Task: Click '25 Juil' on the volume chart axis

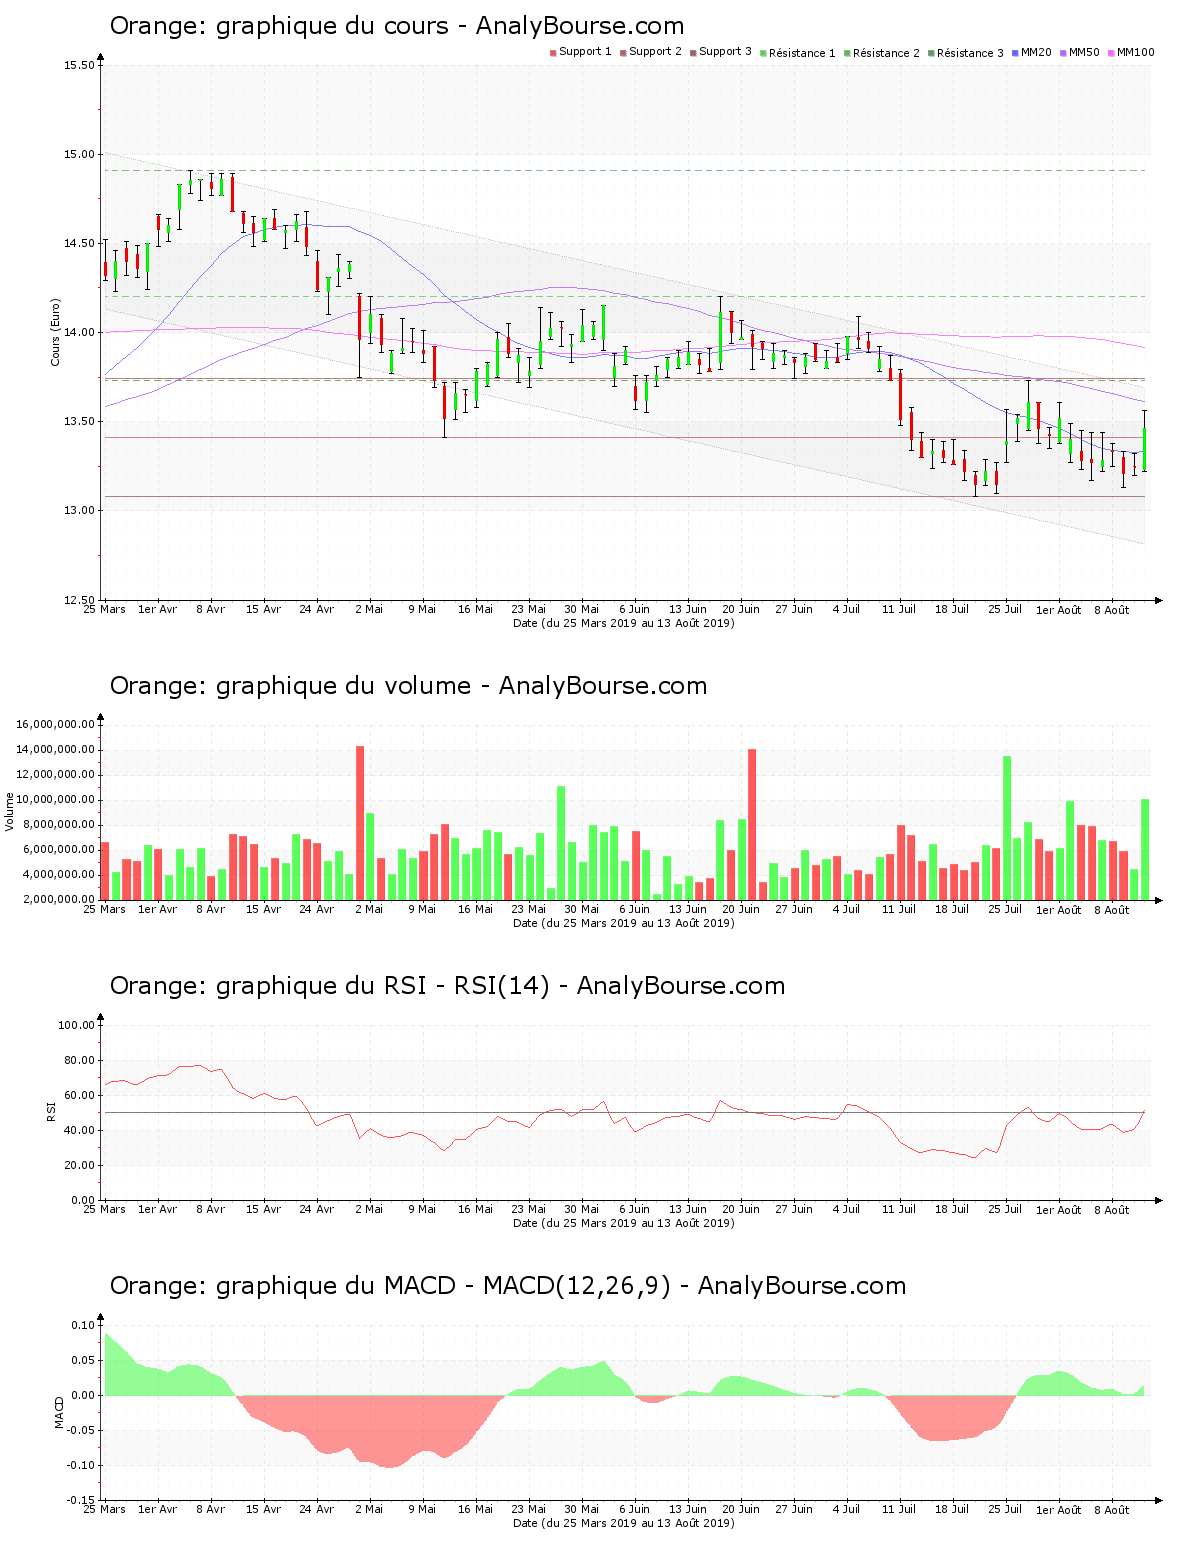Action: pos(1005,909)
